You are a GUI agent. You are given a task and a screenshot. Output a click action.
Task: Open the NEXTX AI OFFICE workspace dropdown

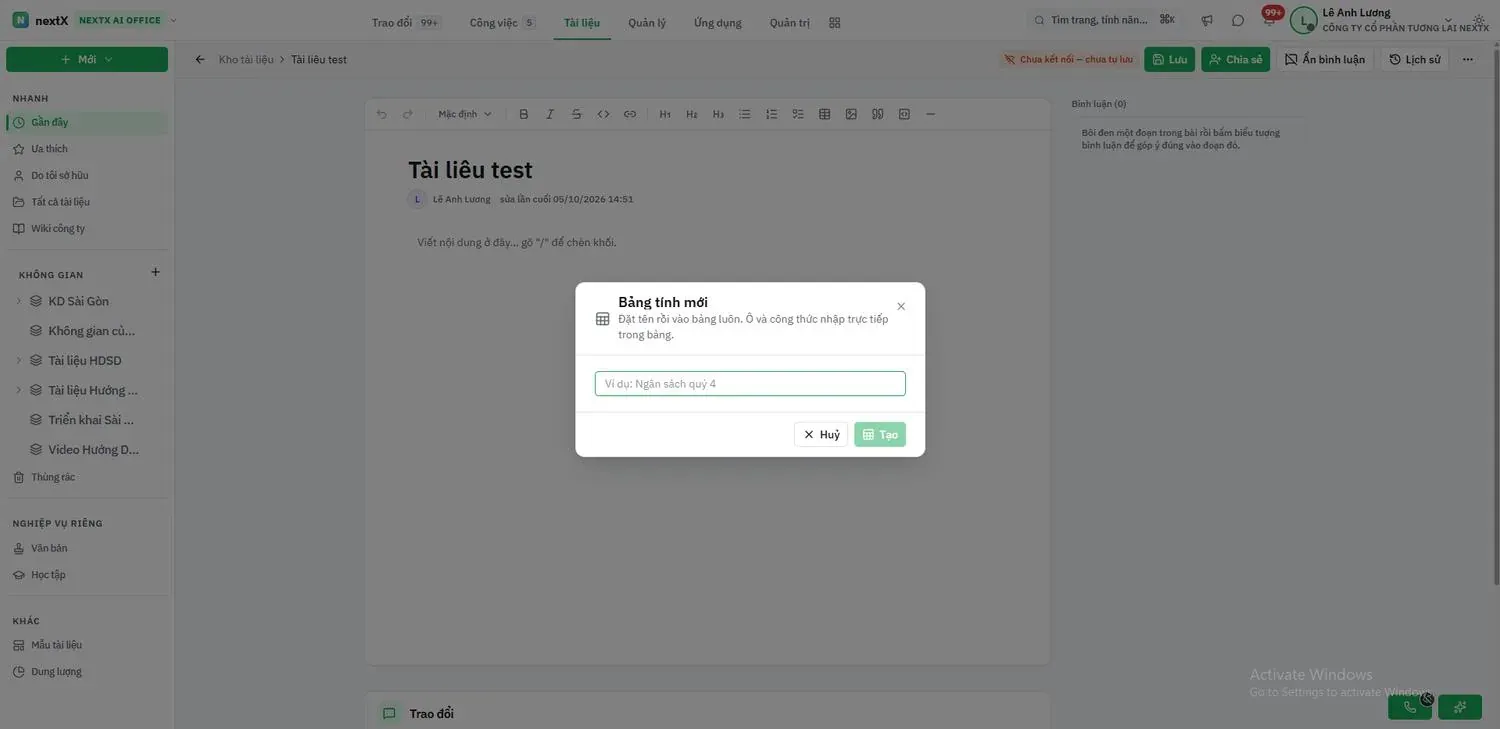tap(128, 20)
